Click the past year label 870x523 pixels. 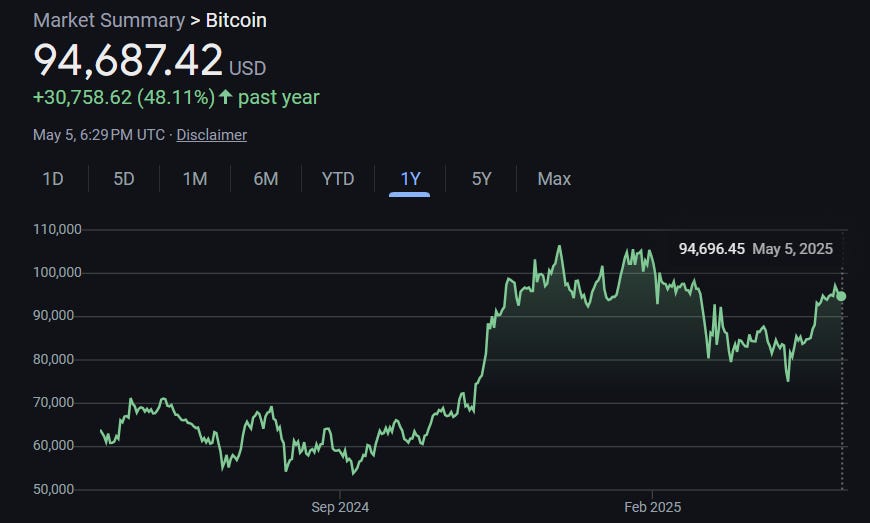[279, 98]
